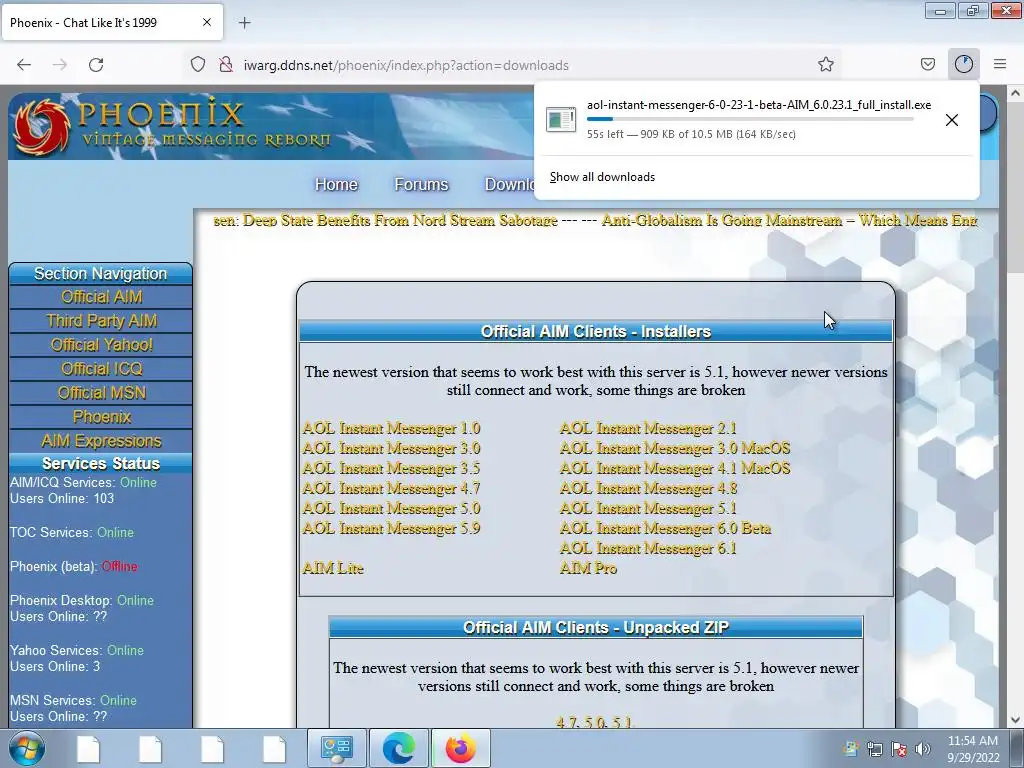
Task: Download AOL Instant Messenger 5.1
Action: click(648, 508)
